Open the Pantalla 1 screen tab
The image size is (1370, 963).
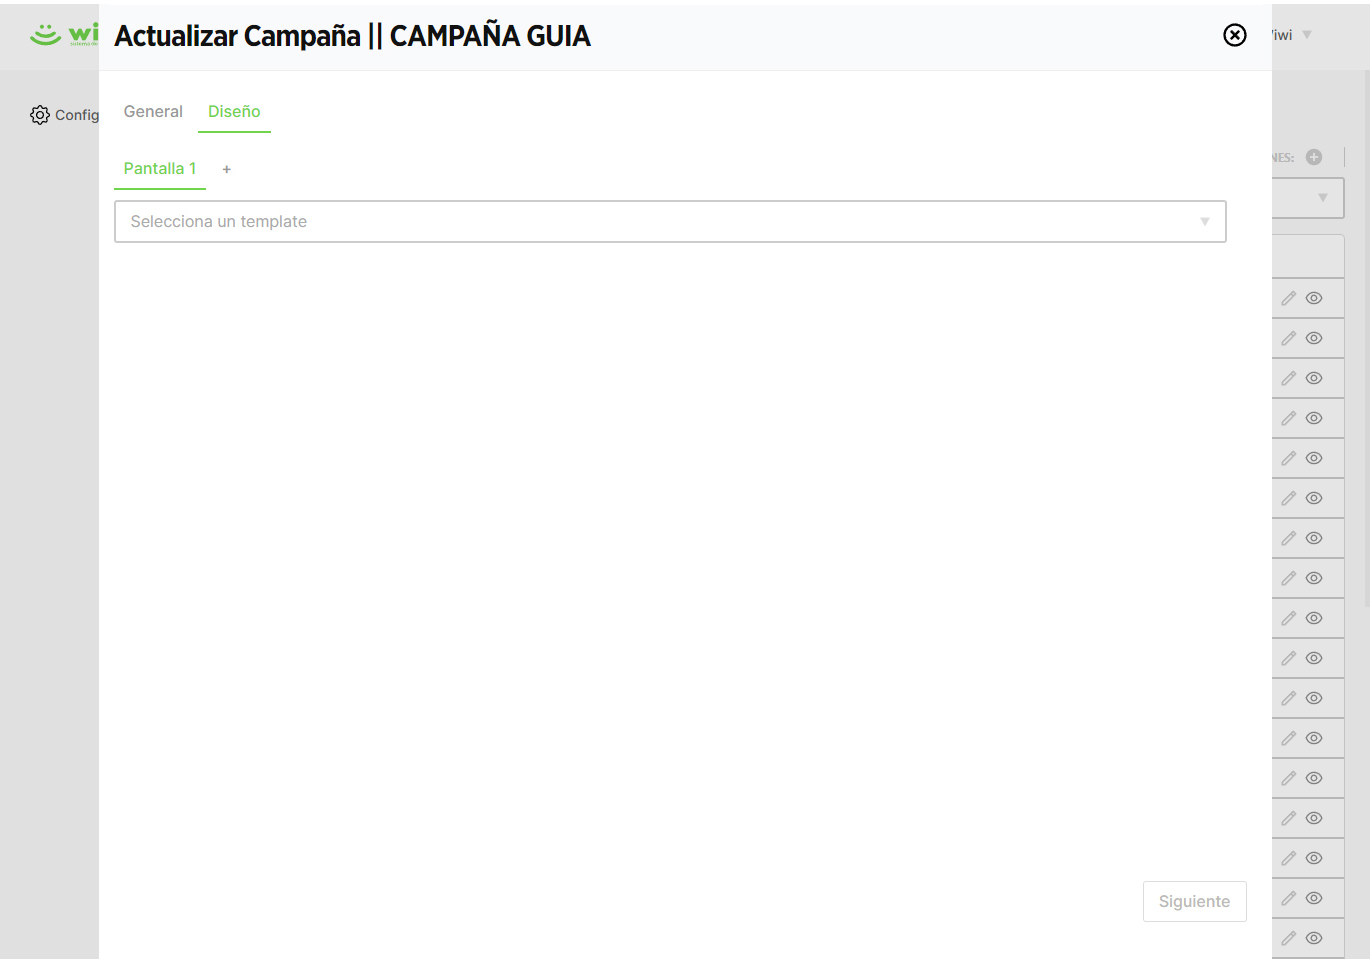point(160,168)
